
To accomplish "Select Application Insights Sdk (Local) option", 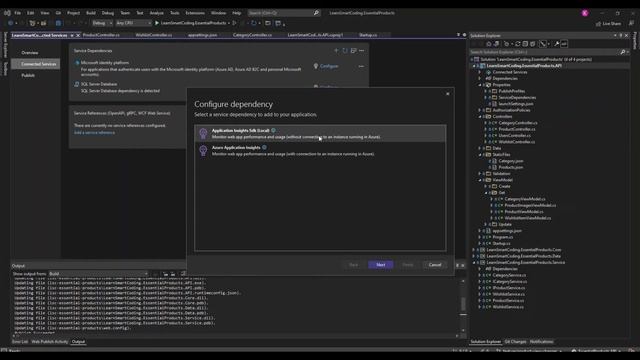I will tap(320, 133).
